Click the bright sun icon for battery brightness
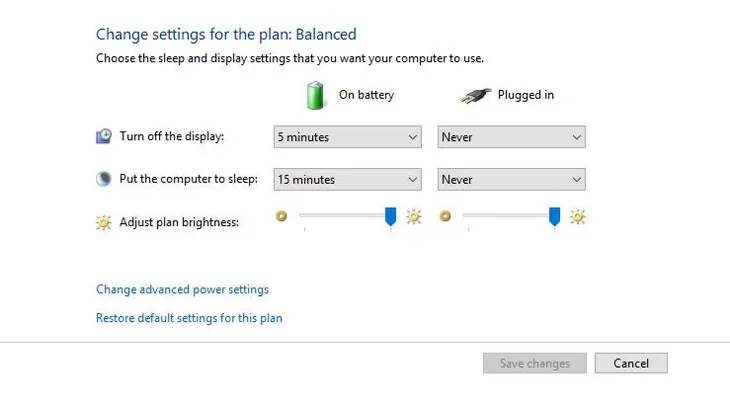This screenshot has width=730, height=408. (x=414, y=216)
